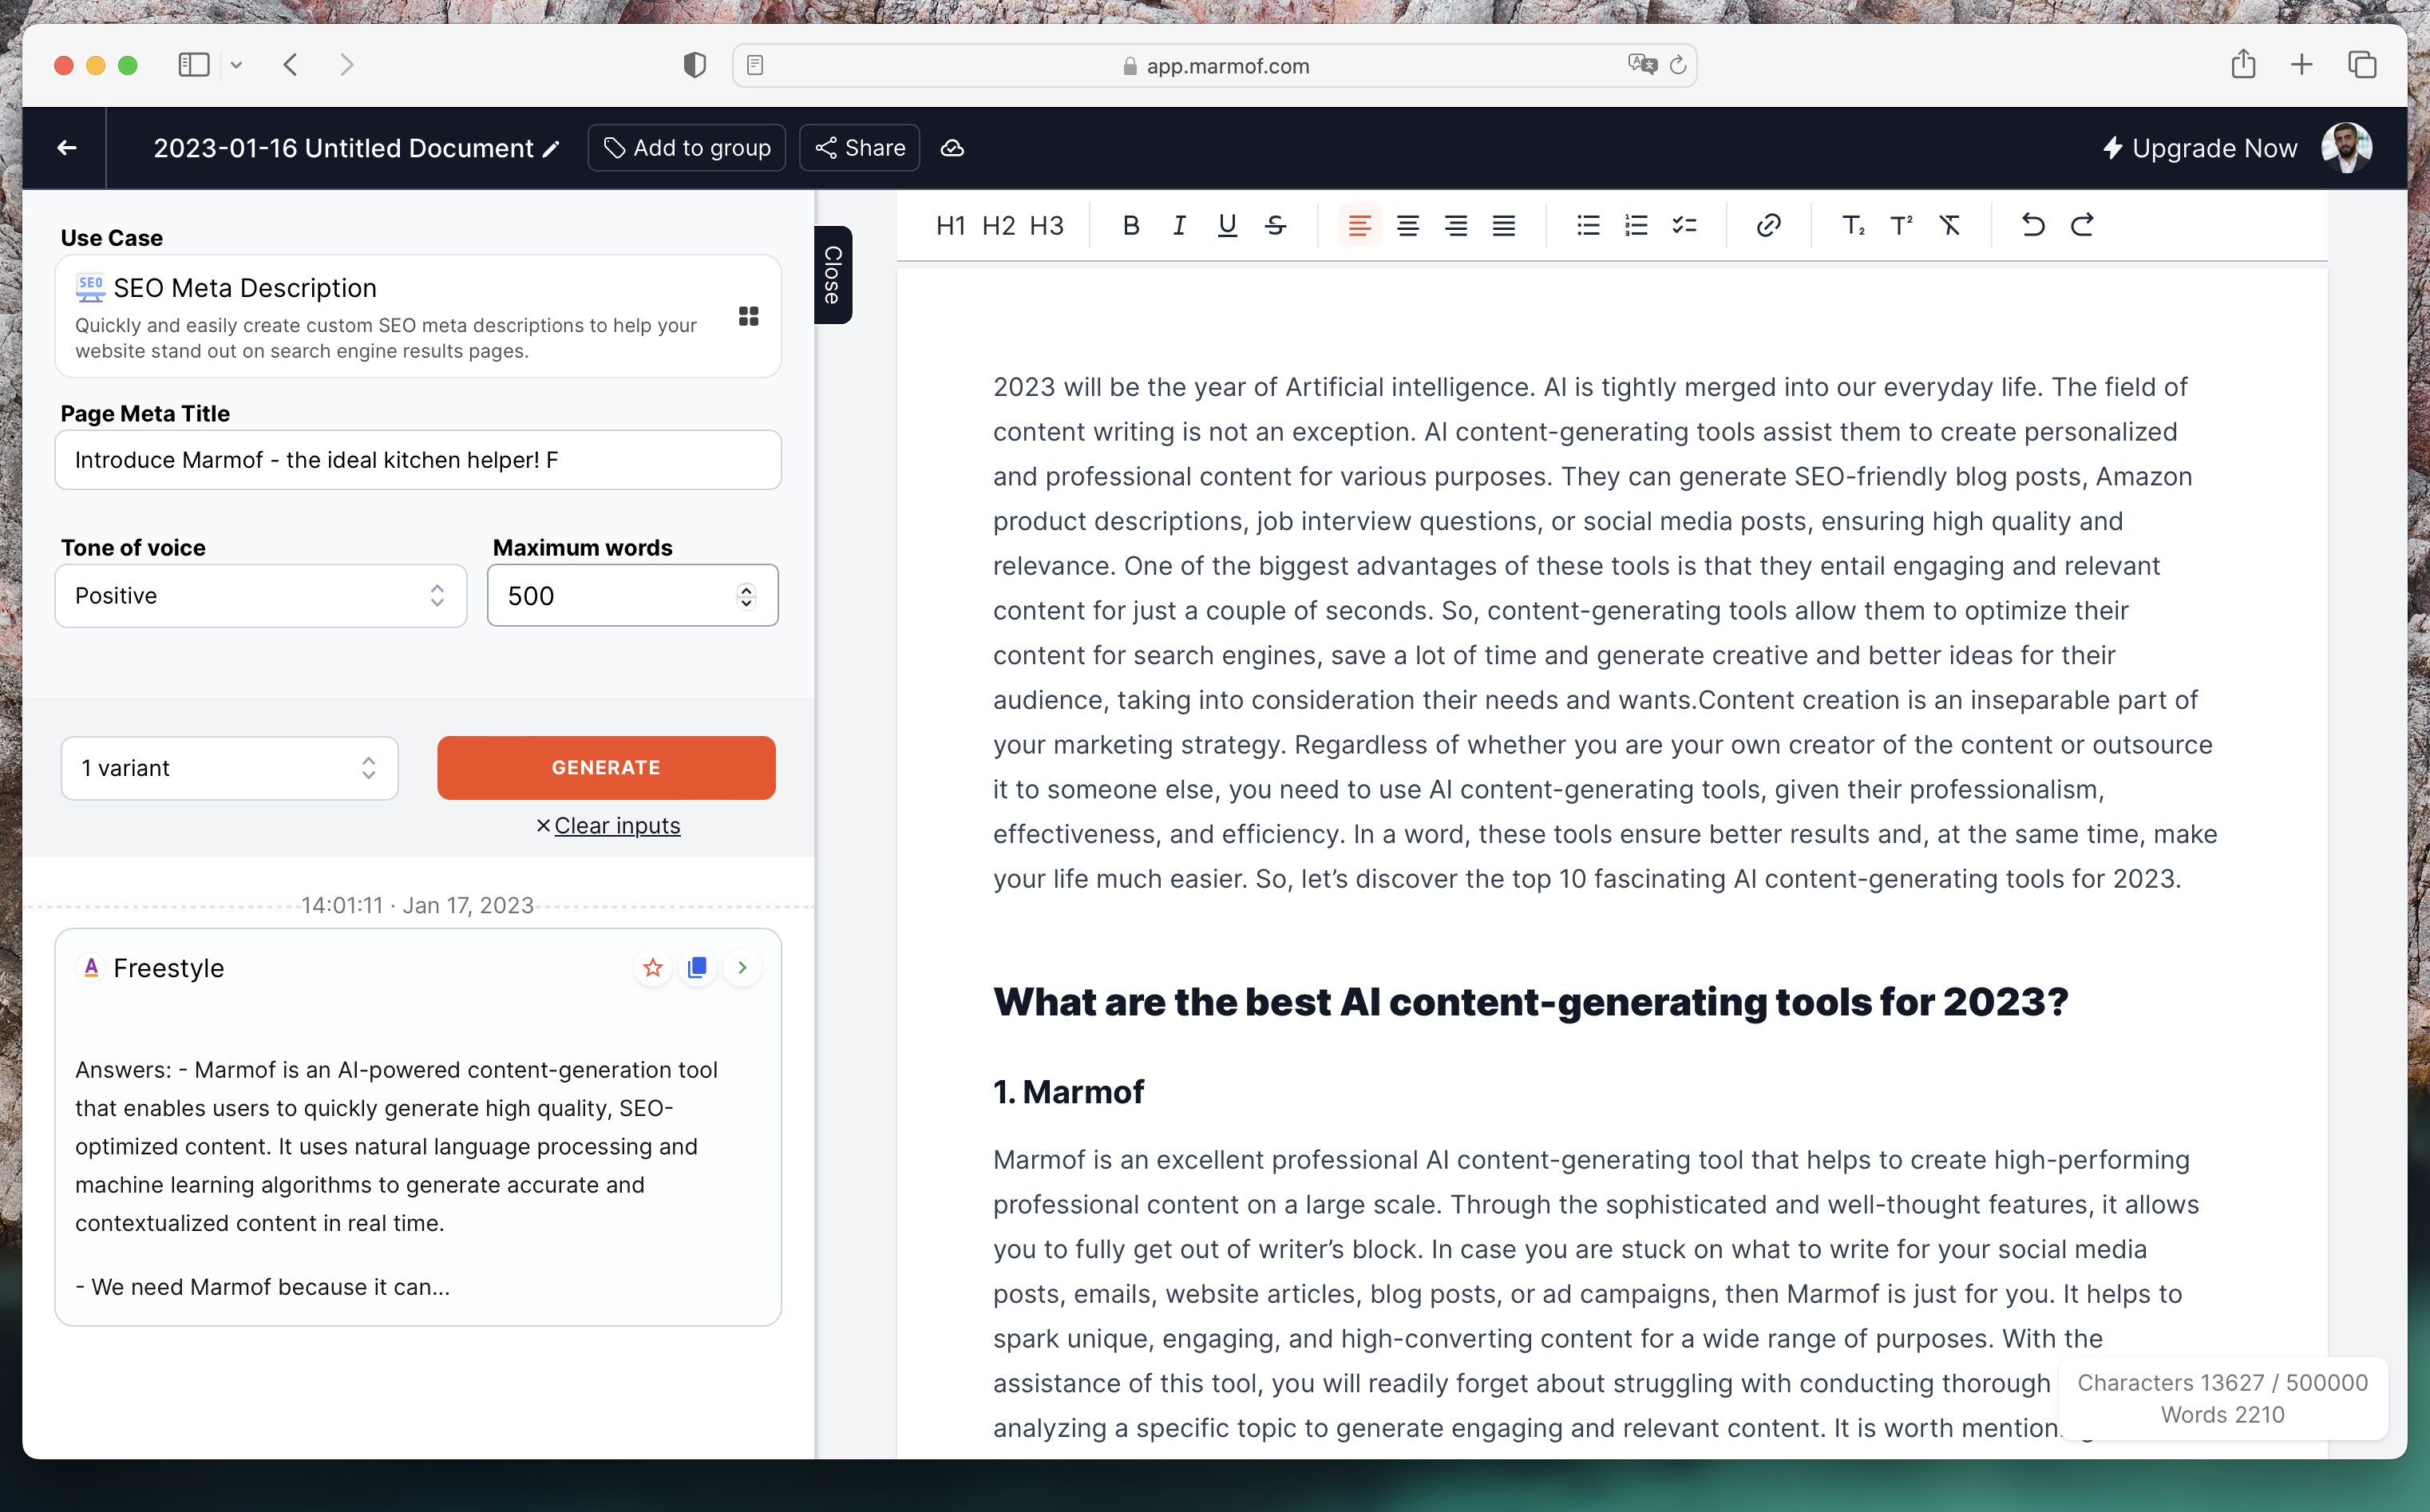This screenshot has width=2430, height=1512.
Task: Star the Freestyle output as favorite
Action: pos(653,967)
